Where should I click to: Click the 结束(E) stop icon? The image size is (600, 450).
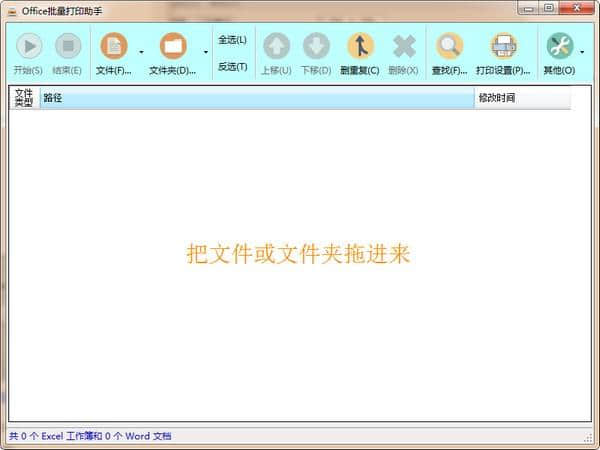(x=68, y=46)
